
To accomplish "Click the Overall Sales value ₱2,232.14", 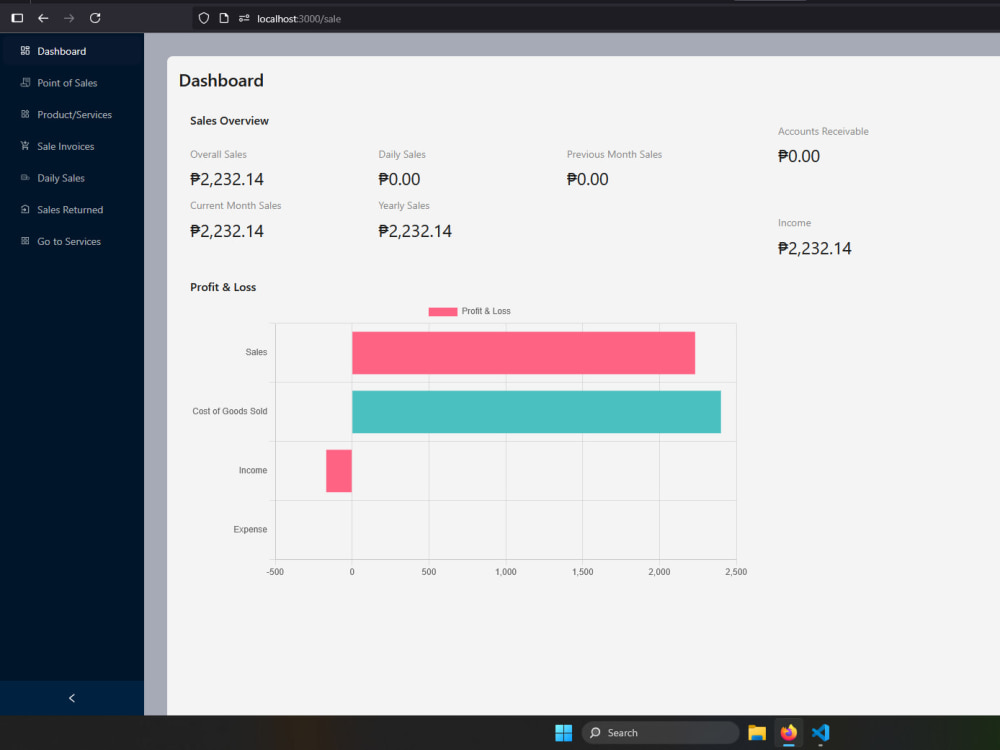I will point(226,179).
